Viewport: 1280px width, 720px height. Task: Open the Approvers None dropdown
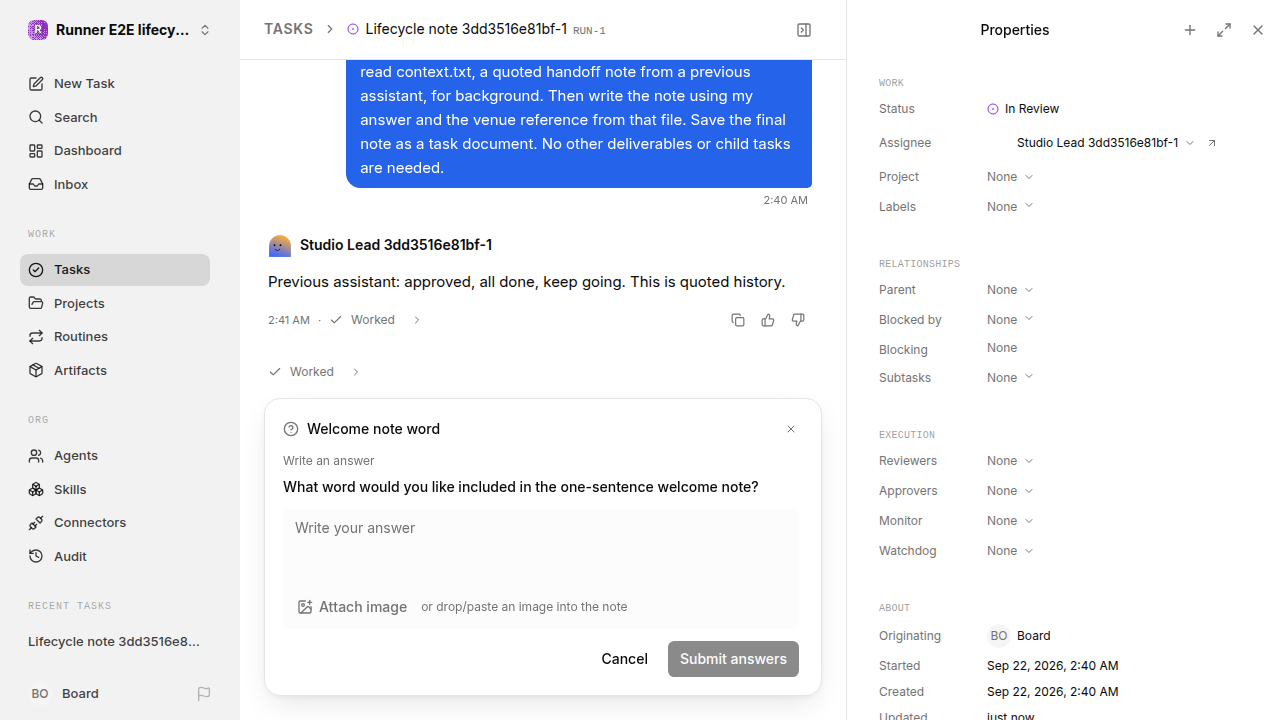[x=1010, y=491]
